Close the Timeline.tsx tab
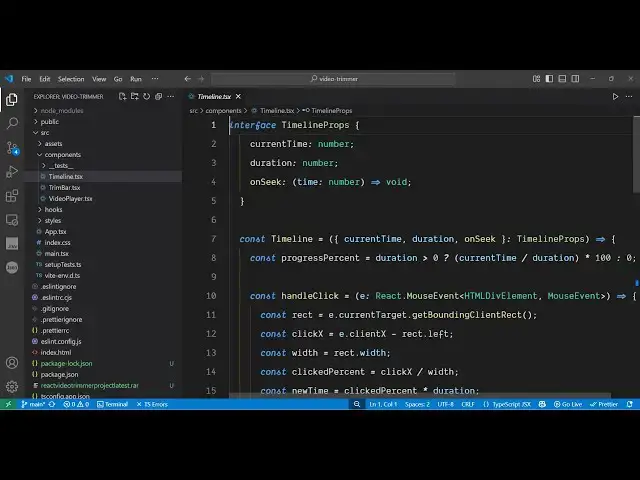Image resolution: width=640 pixels, height=480 pixels. pyautogui.click(x=238, y=96)
